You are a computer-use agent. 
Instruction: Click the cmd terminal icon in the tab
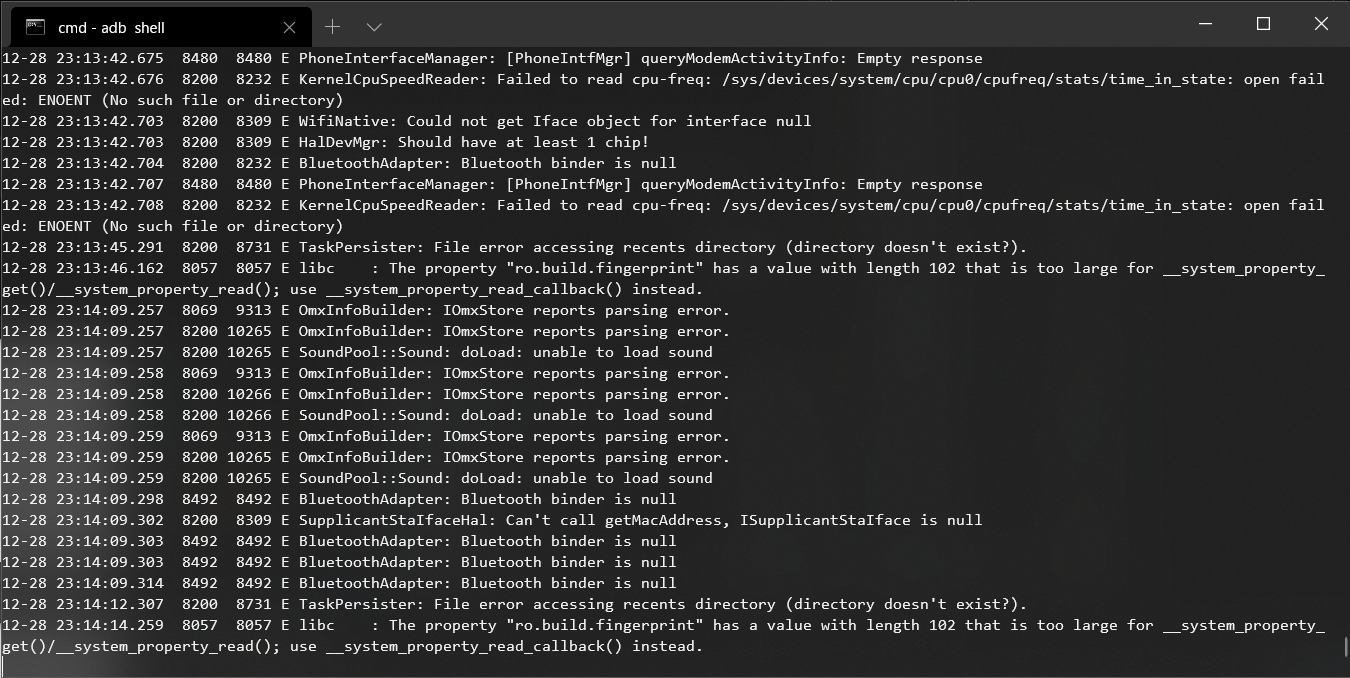(x=34, y=27)
